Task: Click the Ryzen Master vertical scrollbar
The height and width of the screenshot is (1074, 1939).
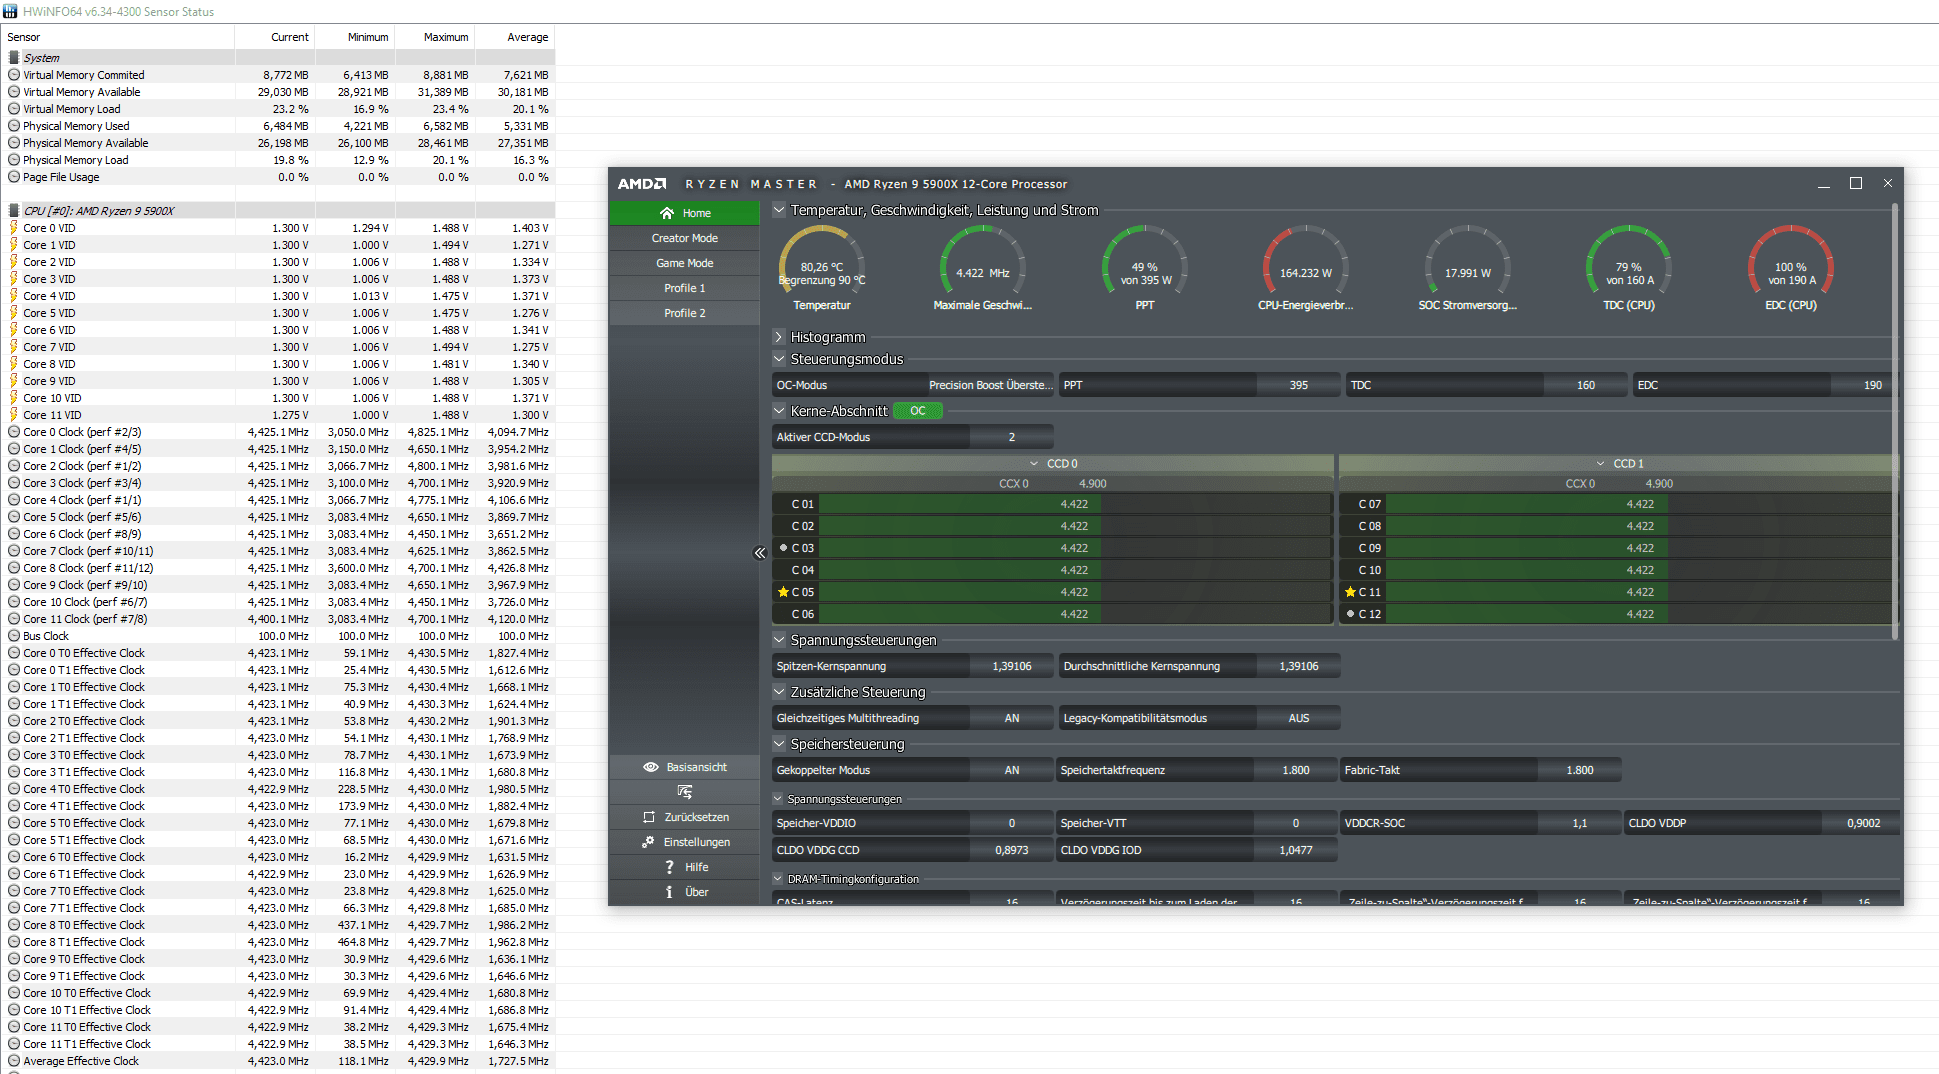Action: click(x=1895, y=420)
